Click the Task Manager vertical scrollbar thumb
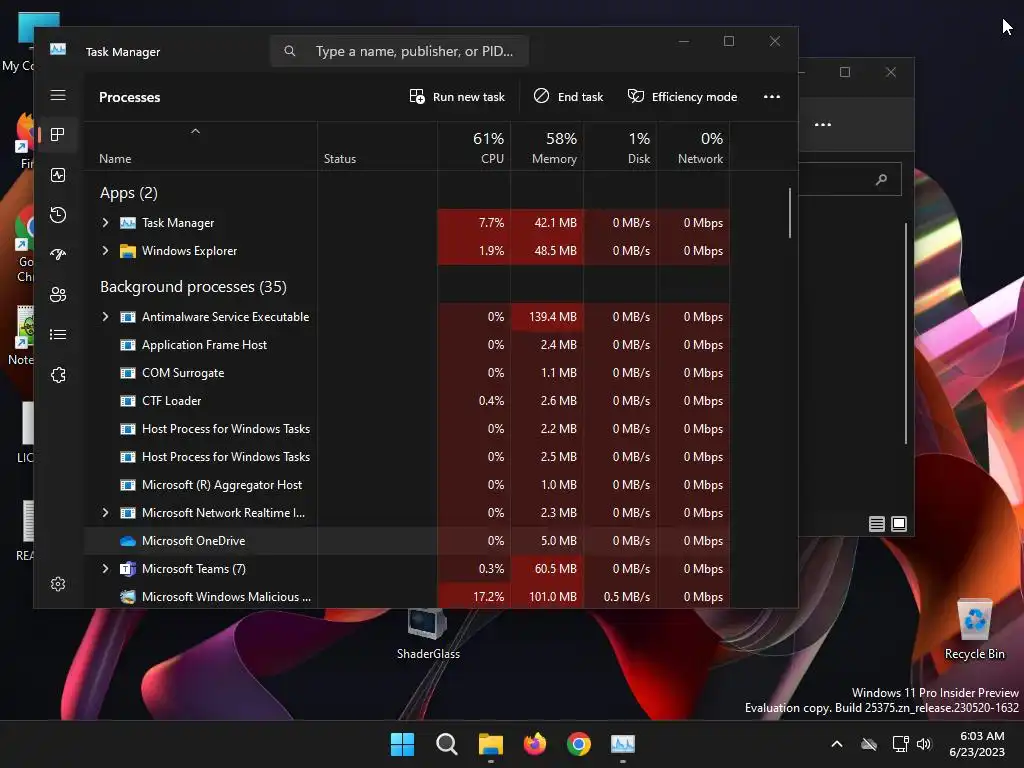1024x768 pixels. (790, 214)
